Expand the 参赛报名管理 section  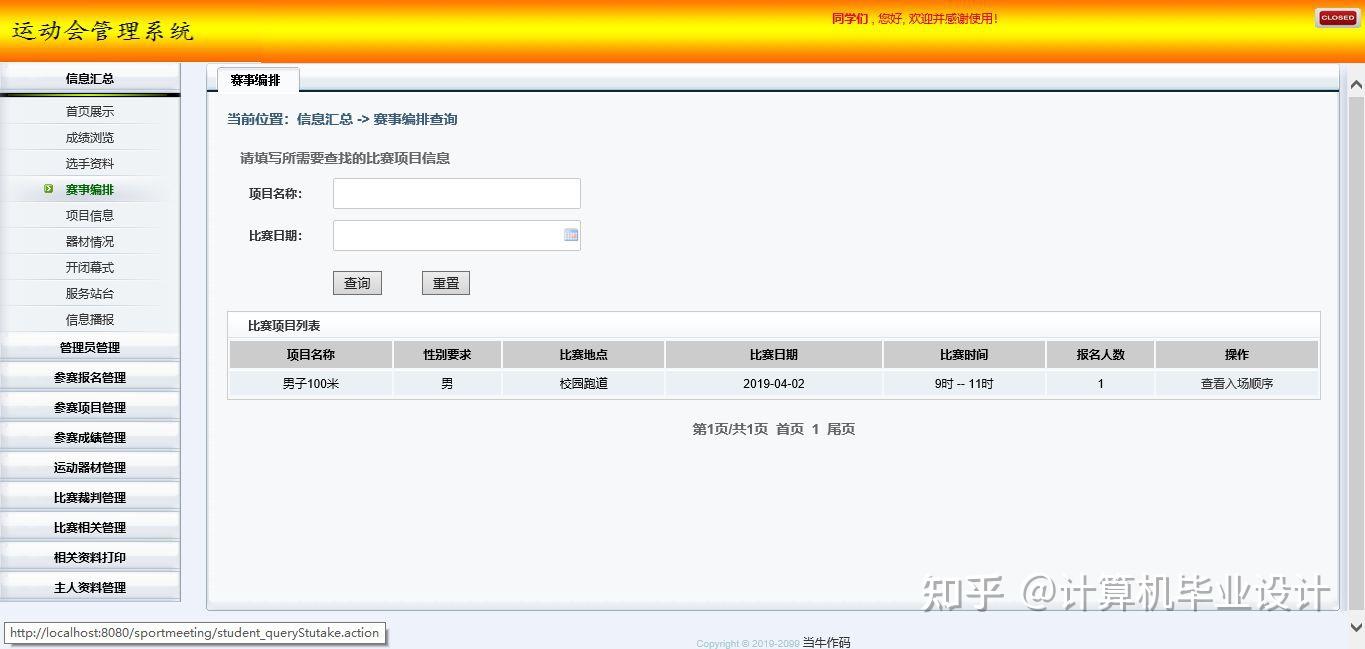pyautogui.click(x=90, y=376)
